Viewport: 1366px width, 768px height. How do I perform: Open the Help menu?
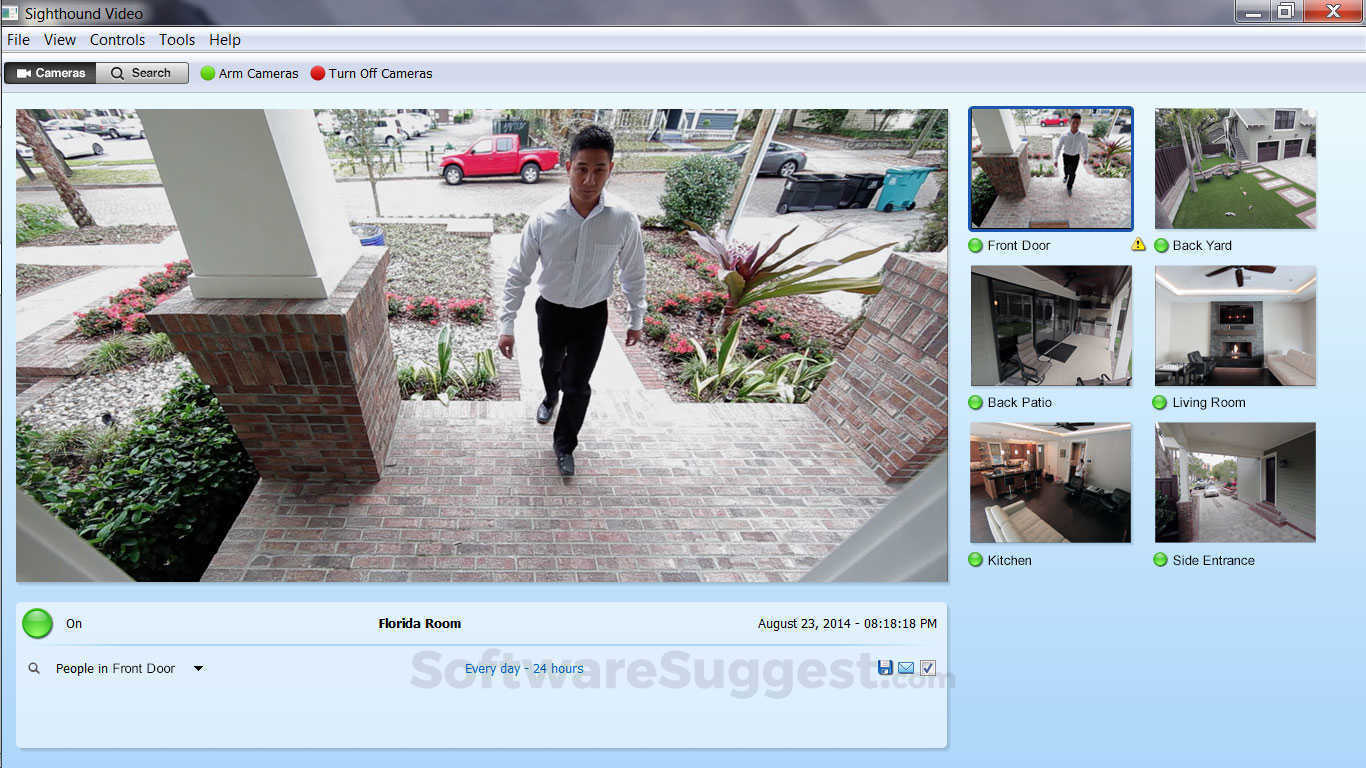(x=225, y=40)
